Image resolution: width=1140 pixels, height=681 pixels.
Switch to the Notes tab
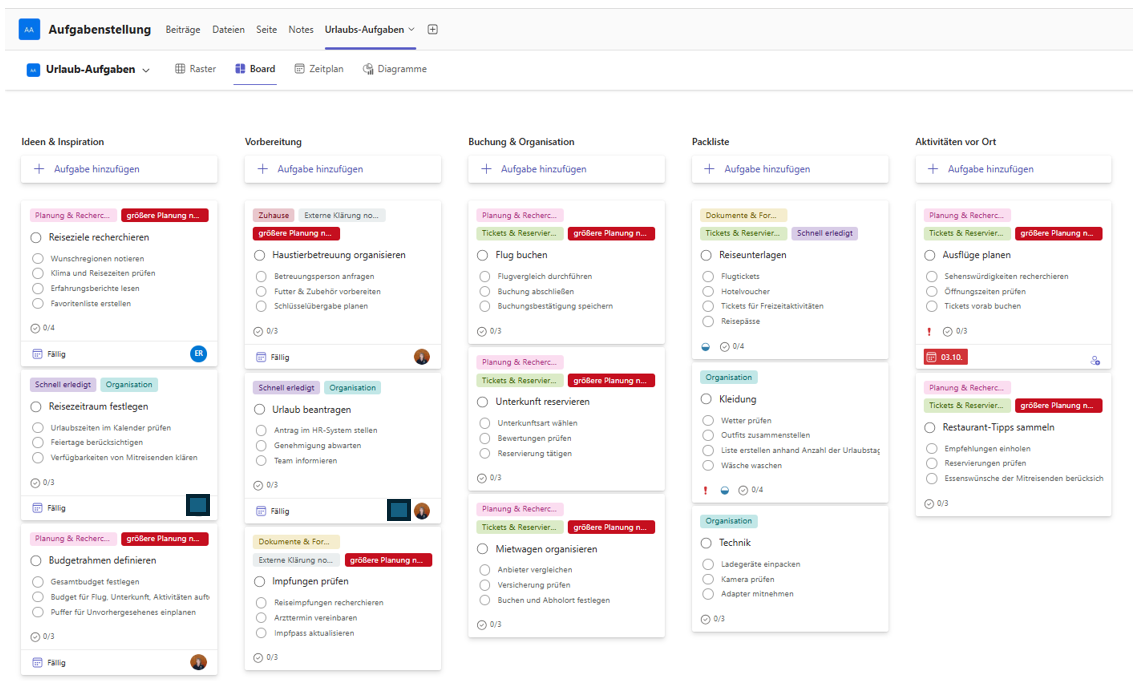click(300, 30)
